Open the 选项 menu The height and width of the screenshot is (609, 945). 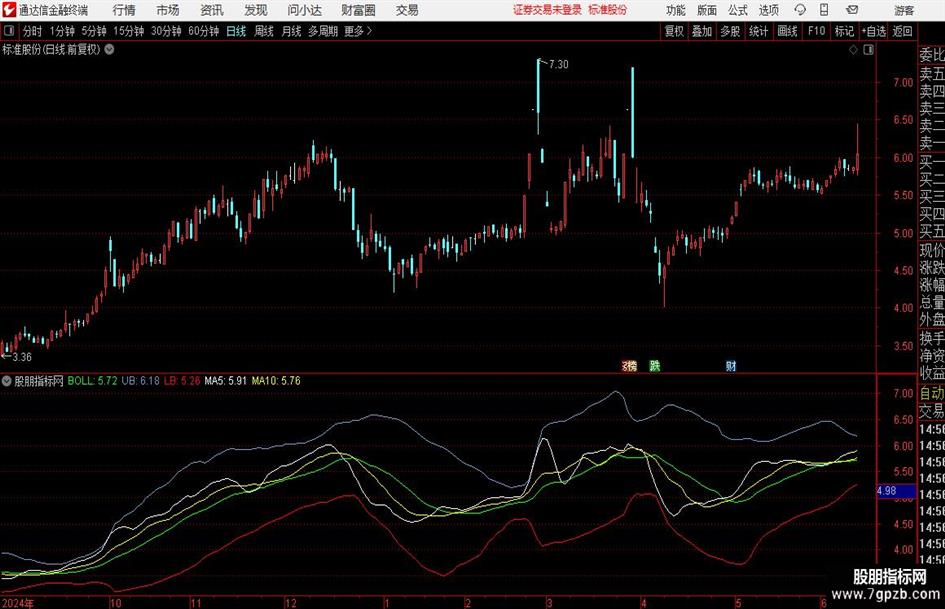768,10
